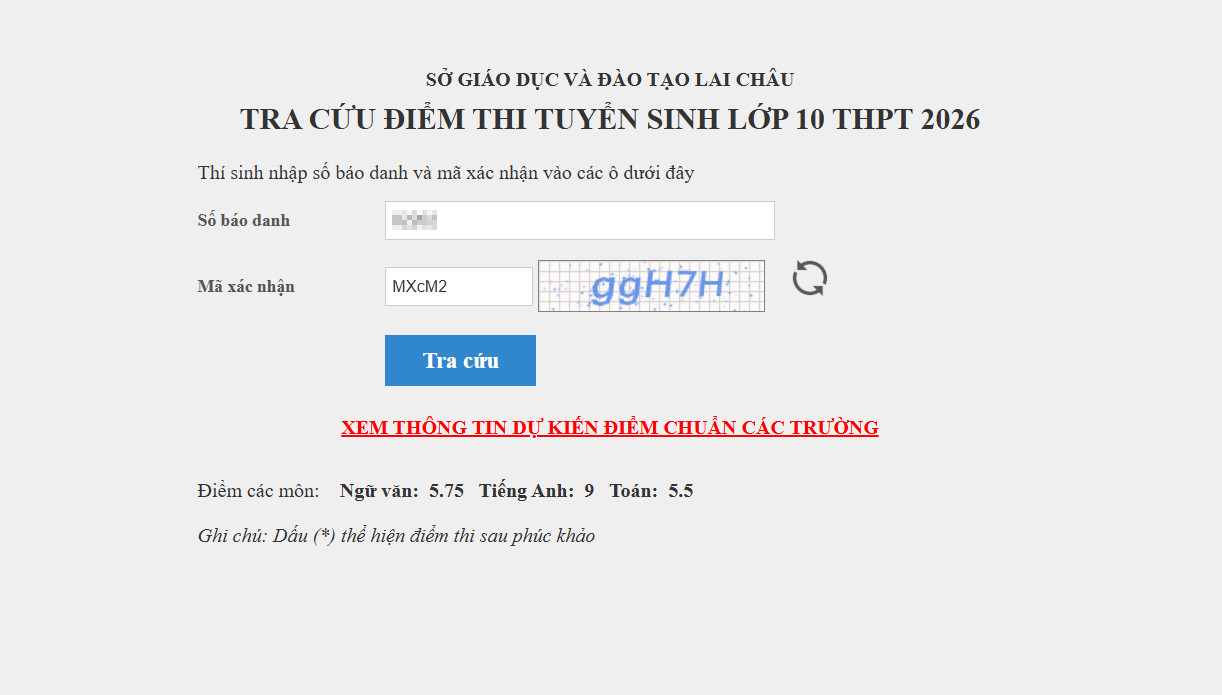Select the Mã xác nhận label
Viewport: 1222px width, 695px height.
coord(246,286)
